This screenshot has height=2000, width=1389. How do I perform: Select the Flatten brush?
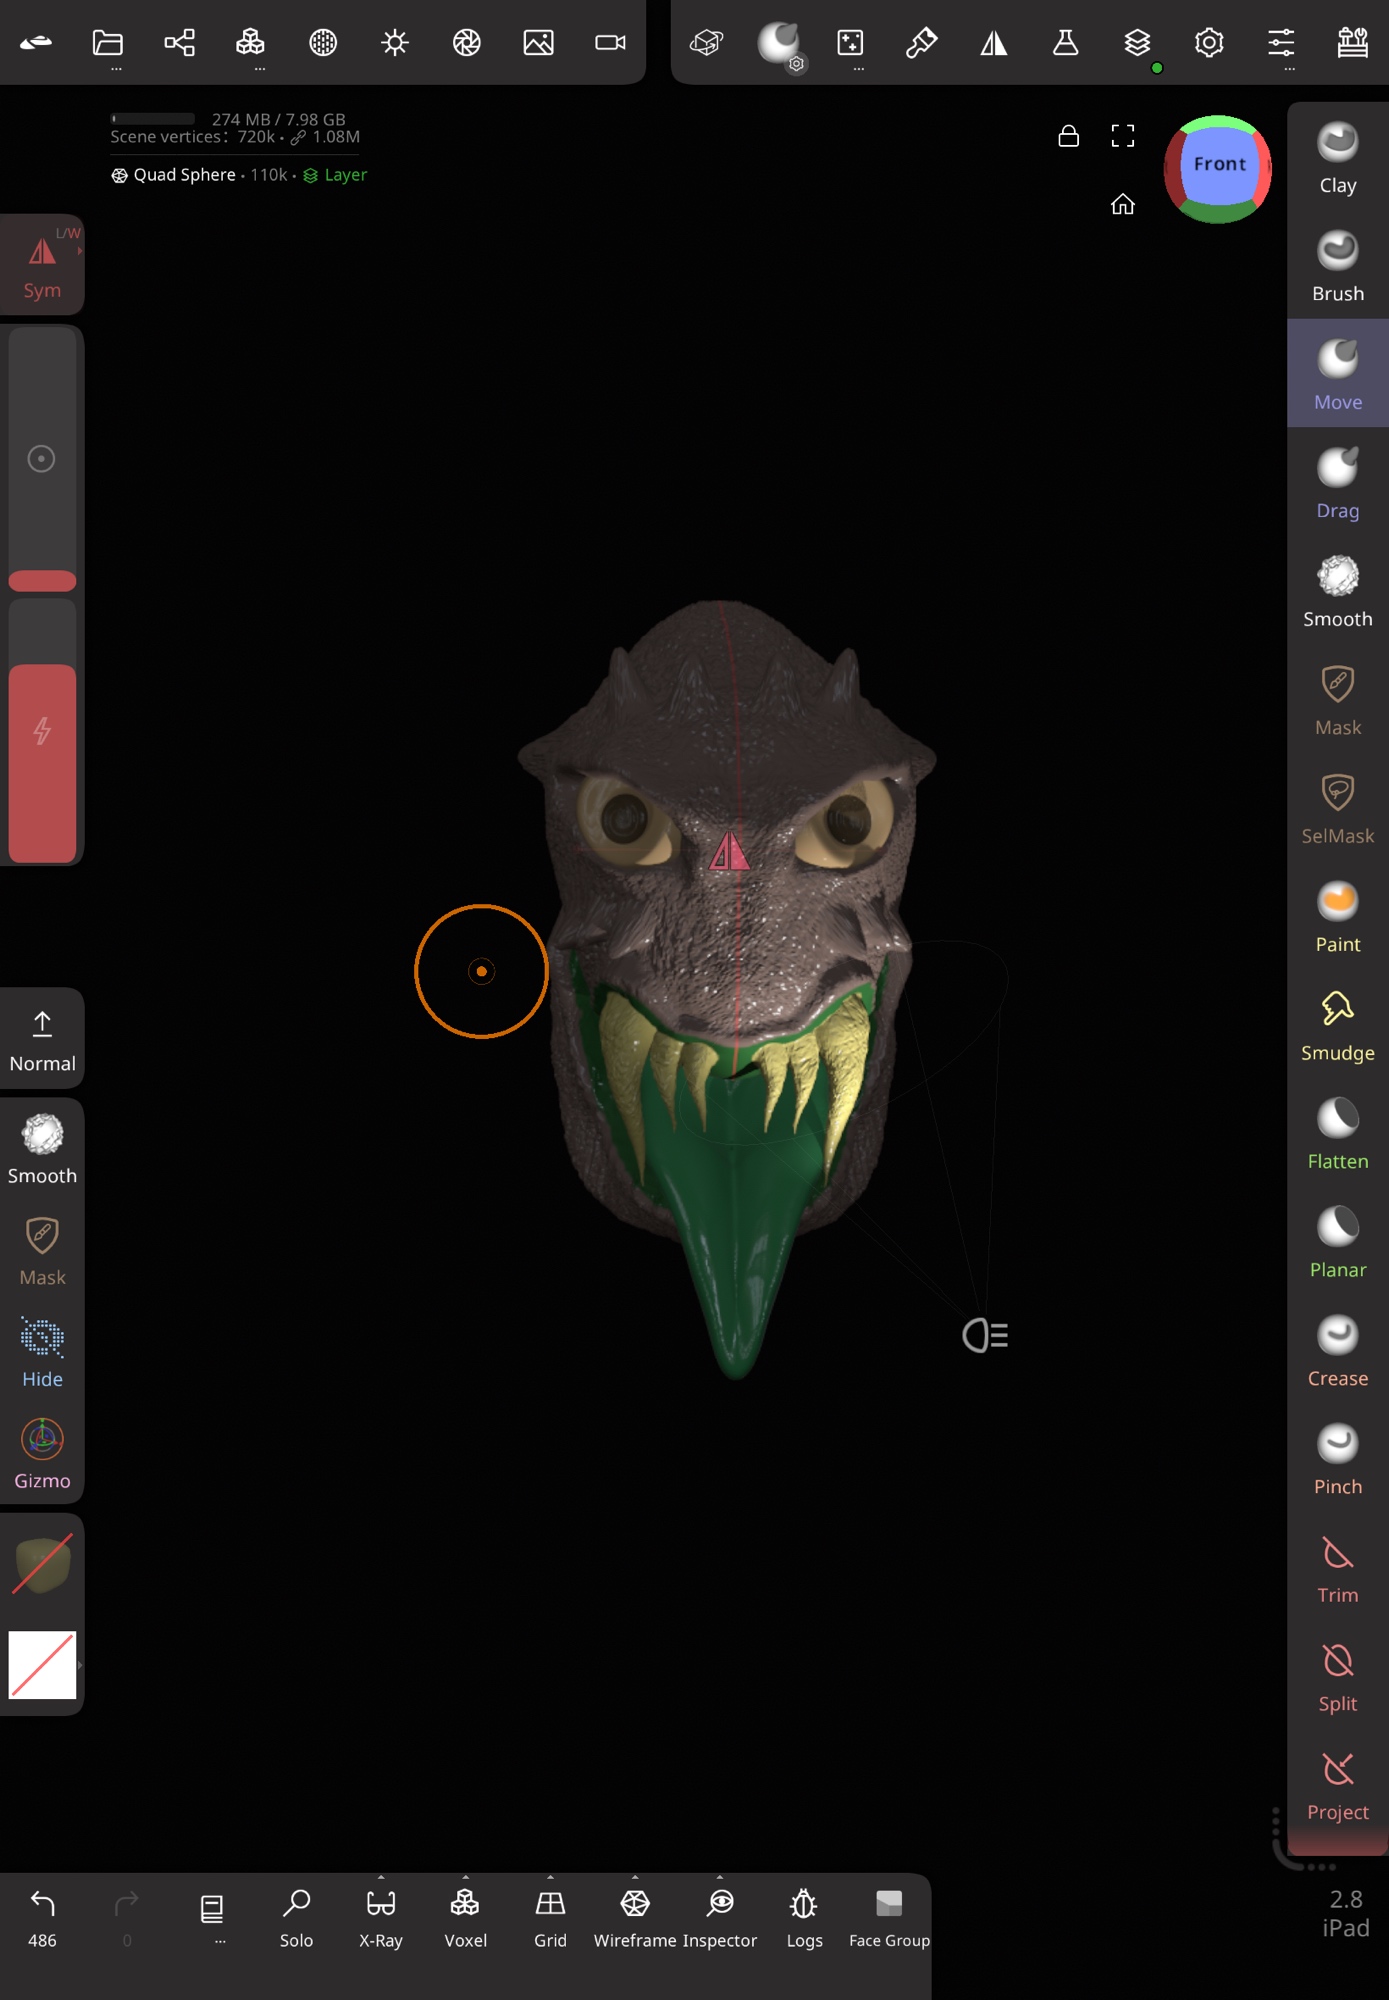point(1337,1134)
